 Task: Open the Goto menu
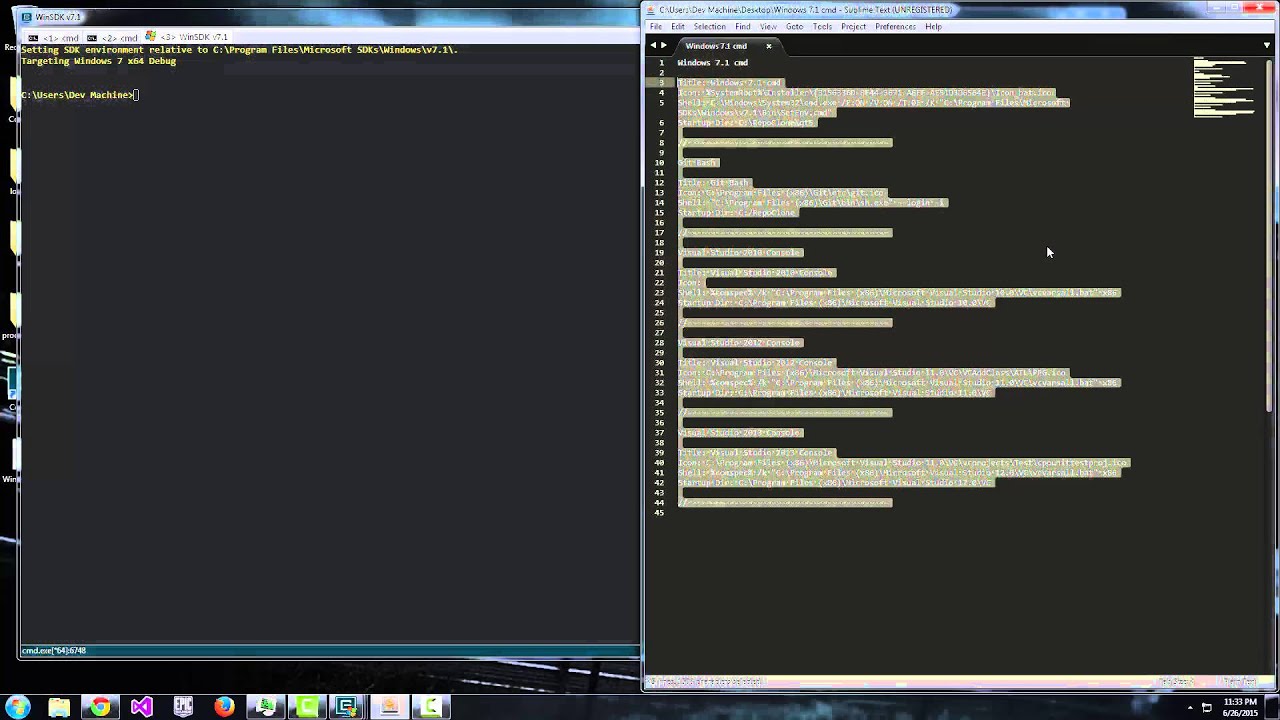click(x=794, y=27)
